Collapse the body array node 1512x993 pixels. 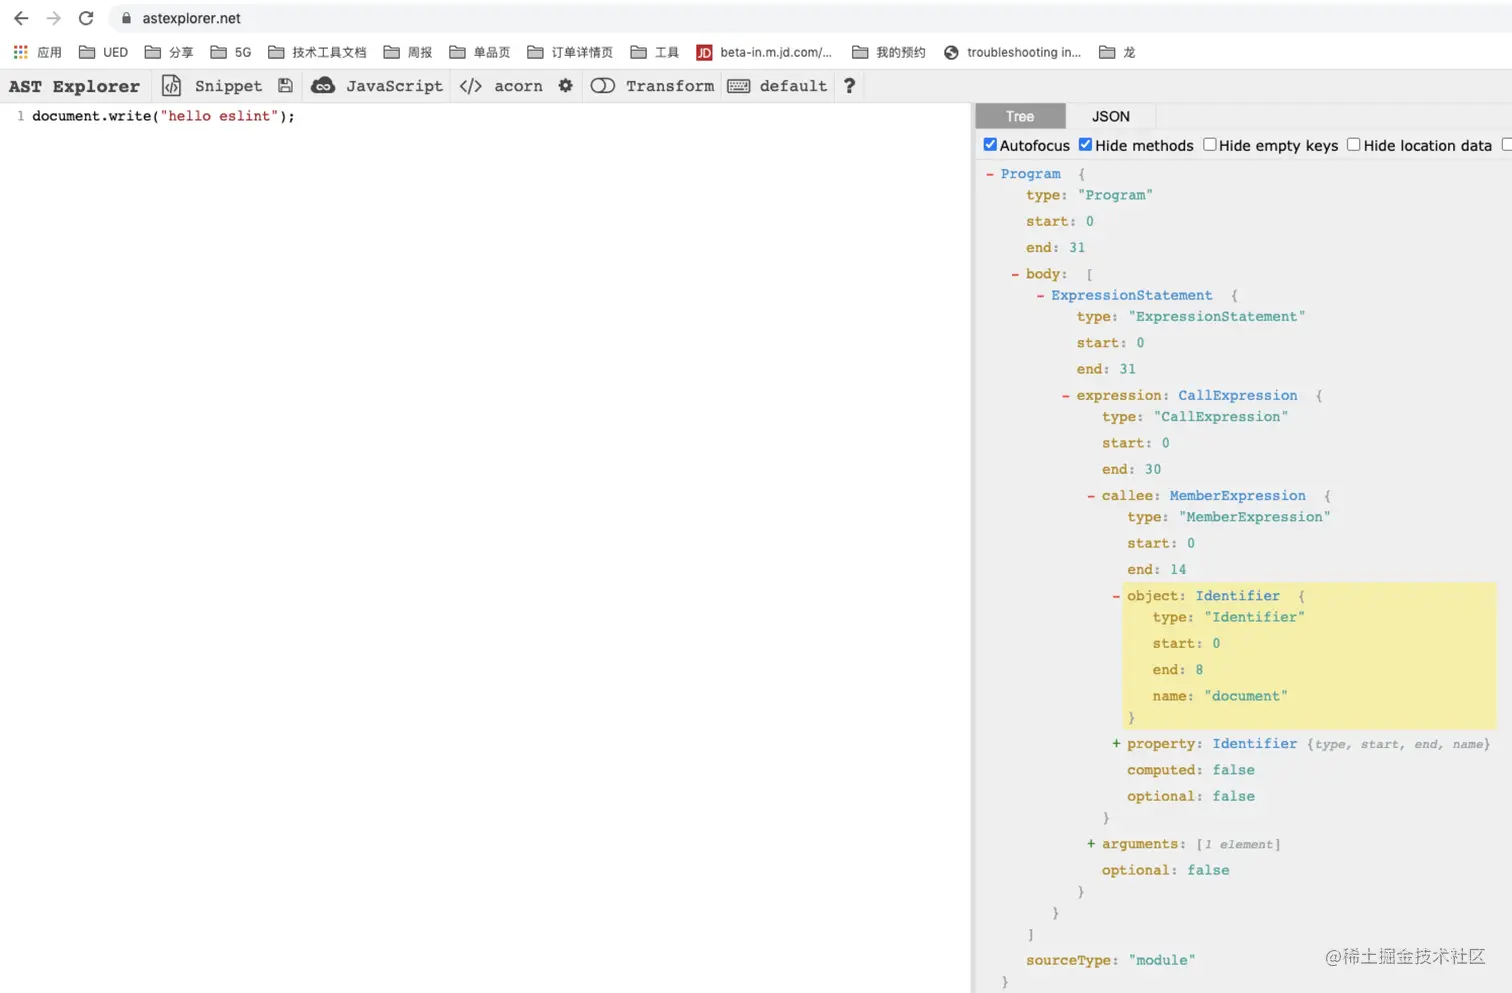pyautogui.click(x=1015, y=274)
